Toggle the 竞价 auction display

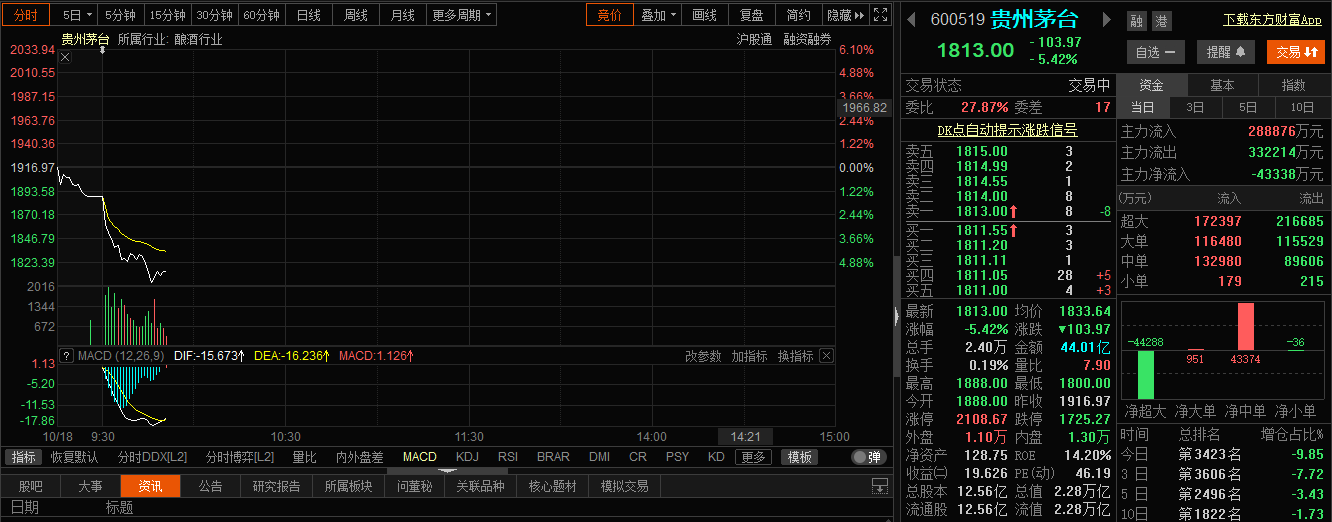609,15
